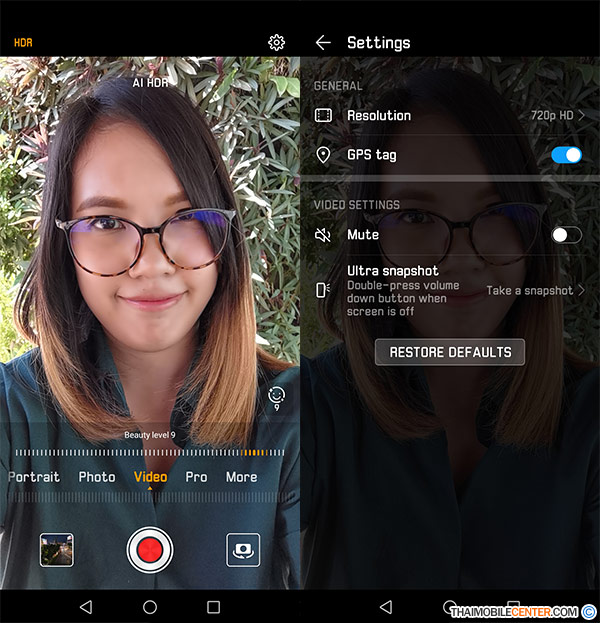
Task: Click the Settings title text
Action: 379,43
